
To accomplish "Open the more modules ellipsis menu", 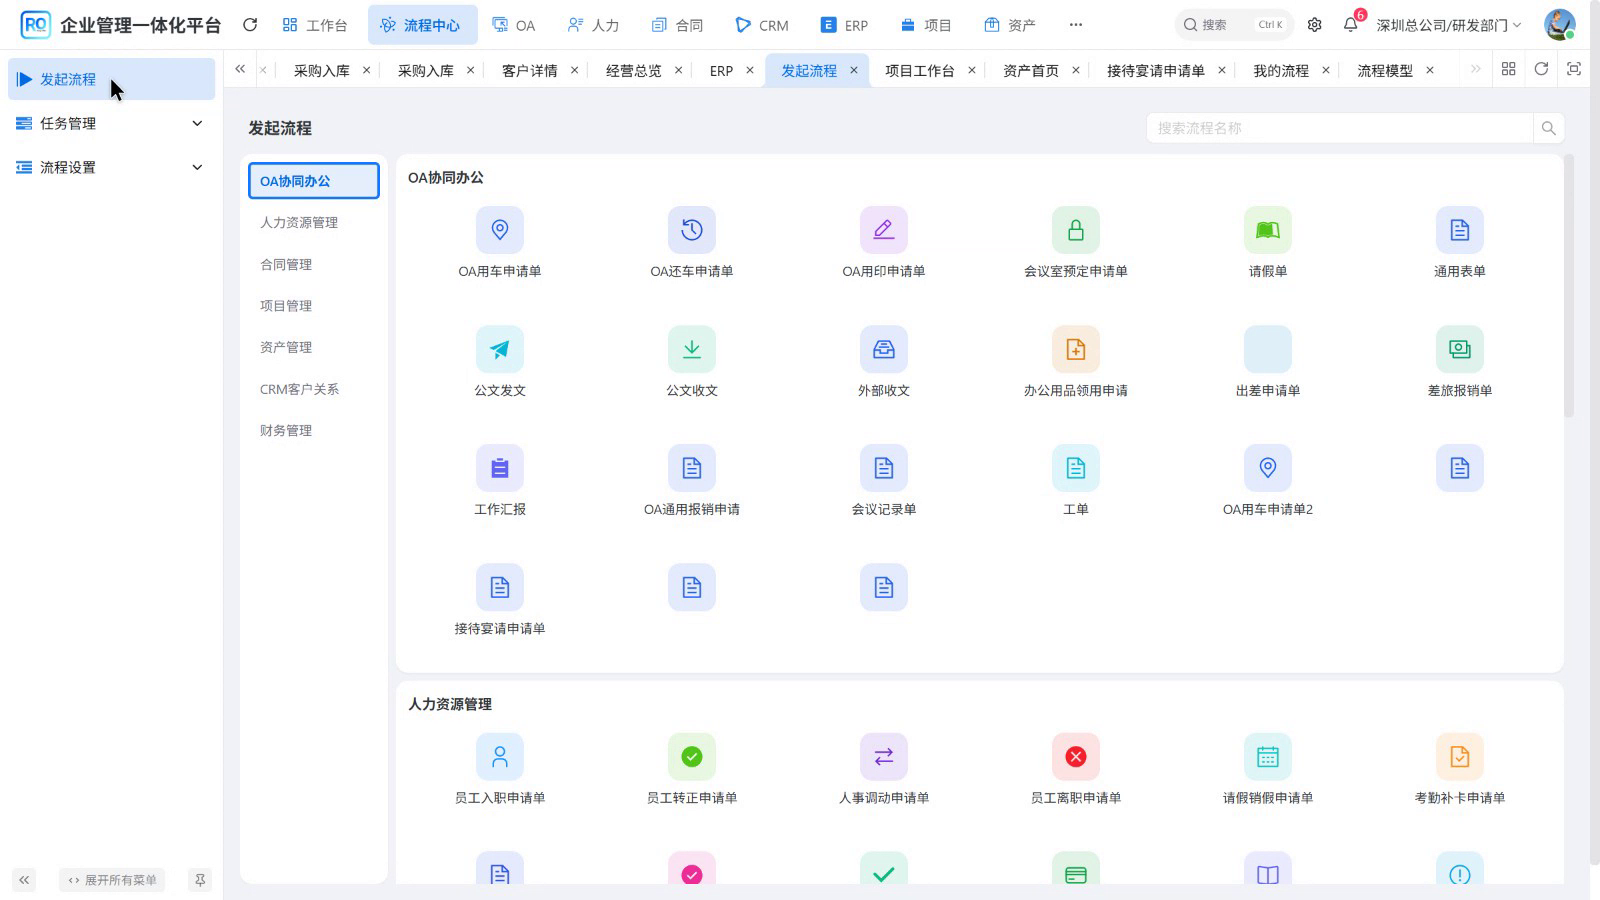I will point(1076,25).
